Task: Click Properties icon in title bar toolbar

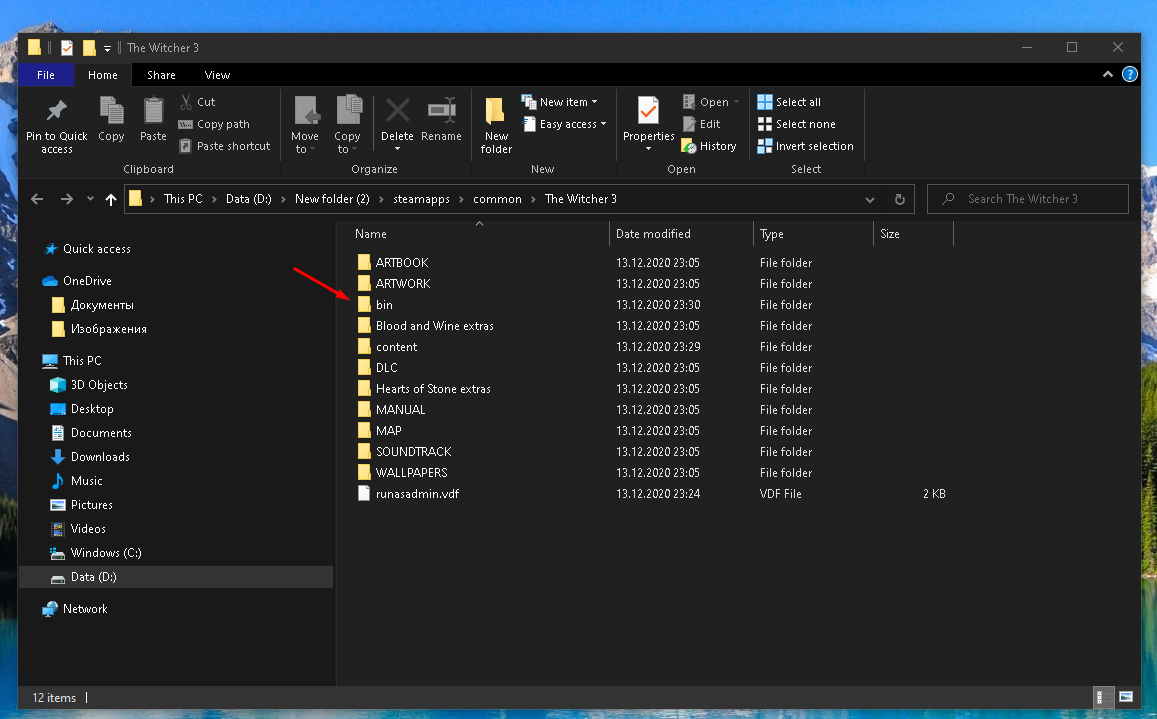Action: click(66, 48)
